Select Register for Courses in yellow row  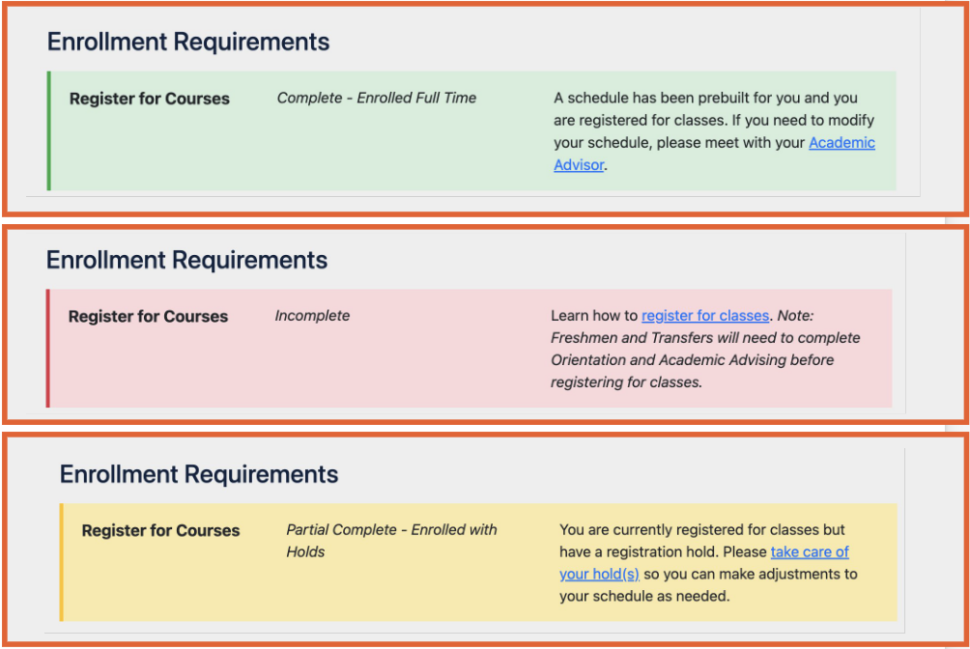point(160,531)
